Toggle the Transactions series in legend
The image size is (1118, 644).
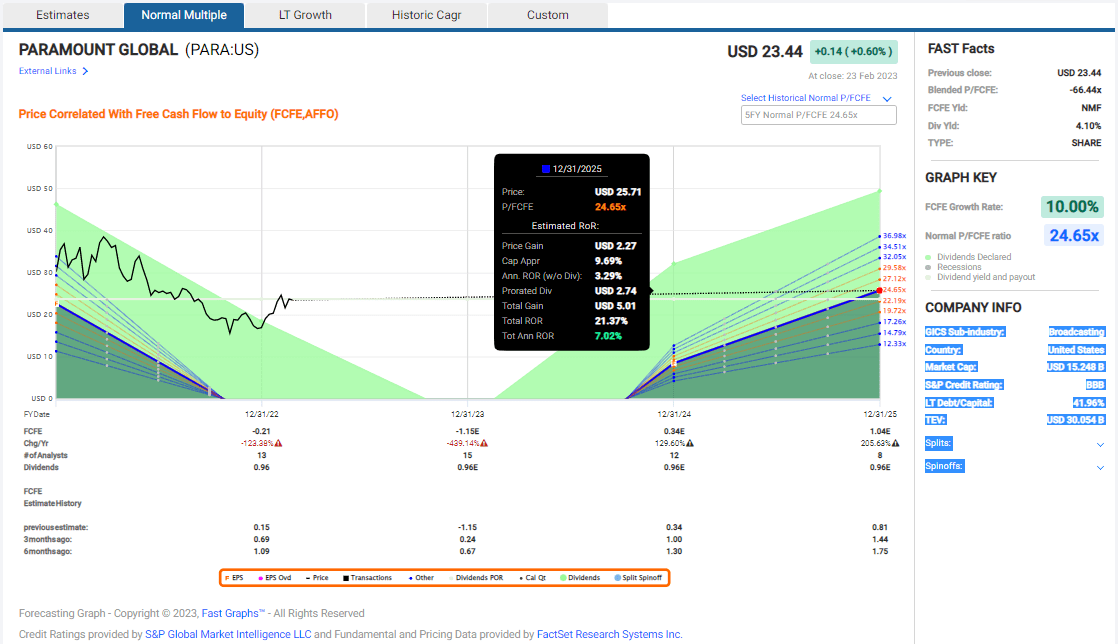[x=367, y=578]
